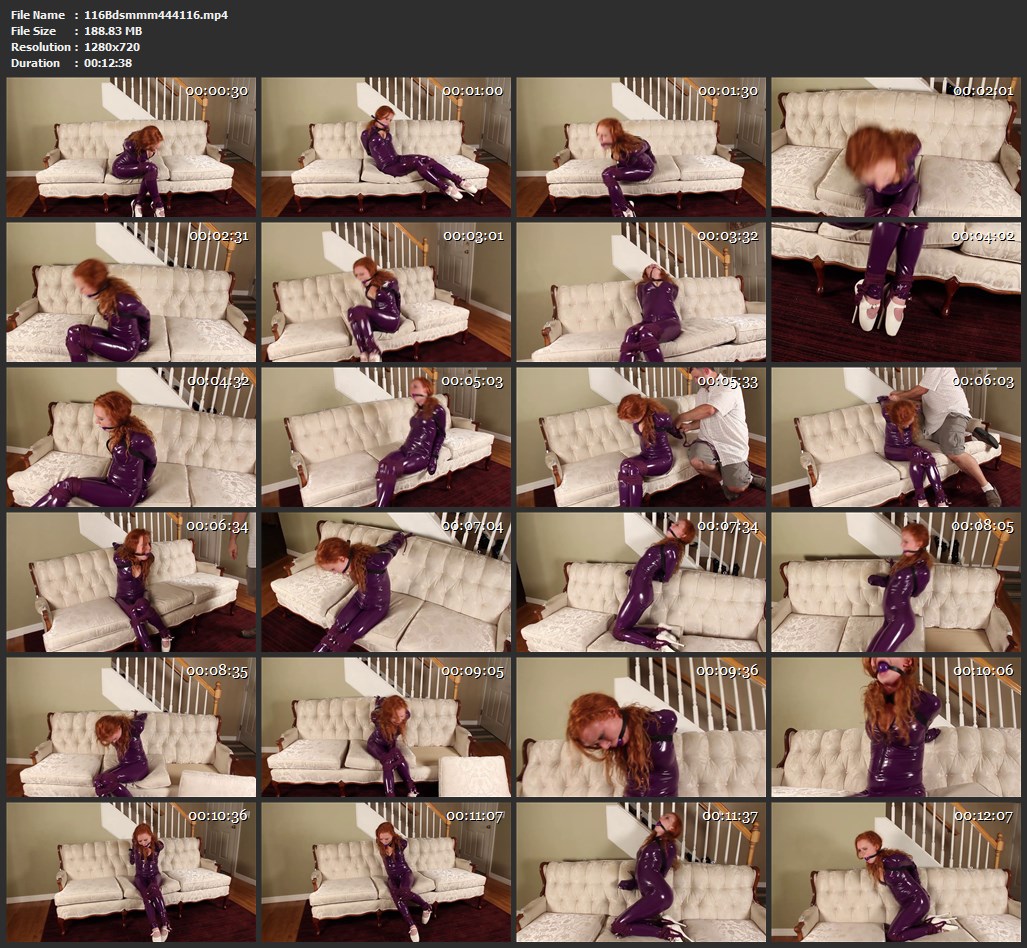Pick the thumbnail stamped 00:08:35
This screenshot has width=1027, height=948.
(x=131, y=727)
